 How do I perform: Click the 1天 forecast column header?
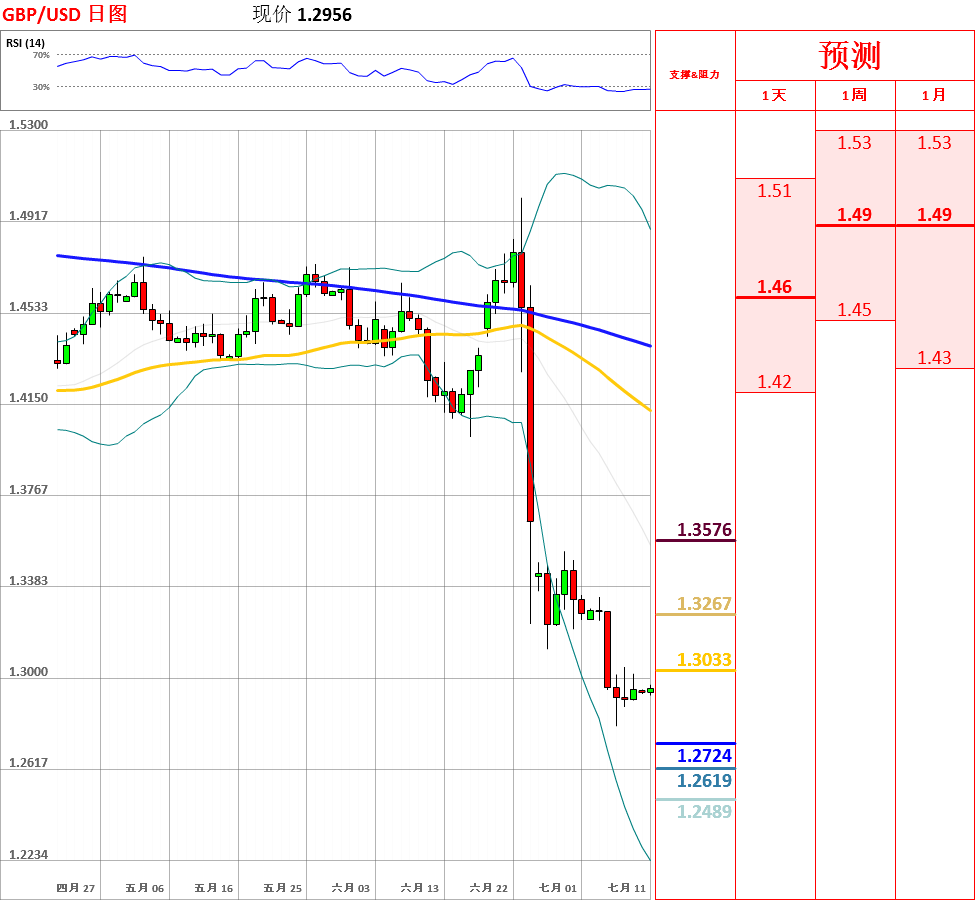pyautogui.click(x=775, y=95)
